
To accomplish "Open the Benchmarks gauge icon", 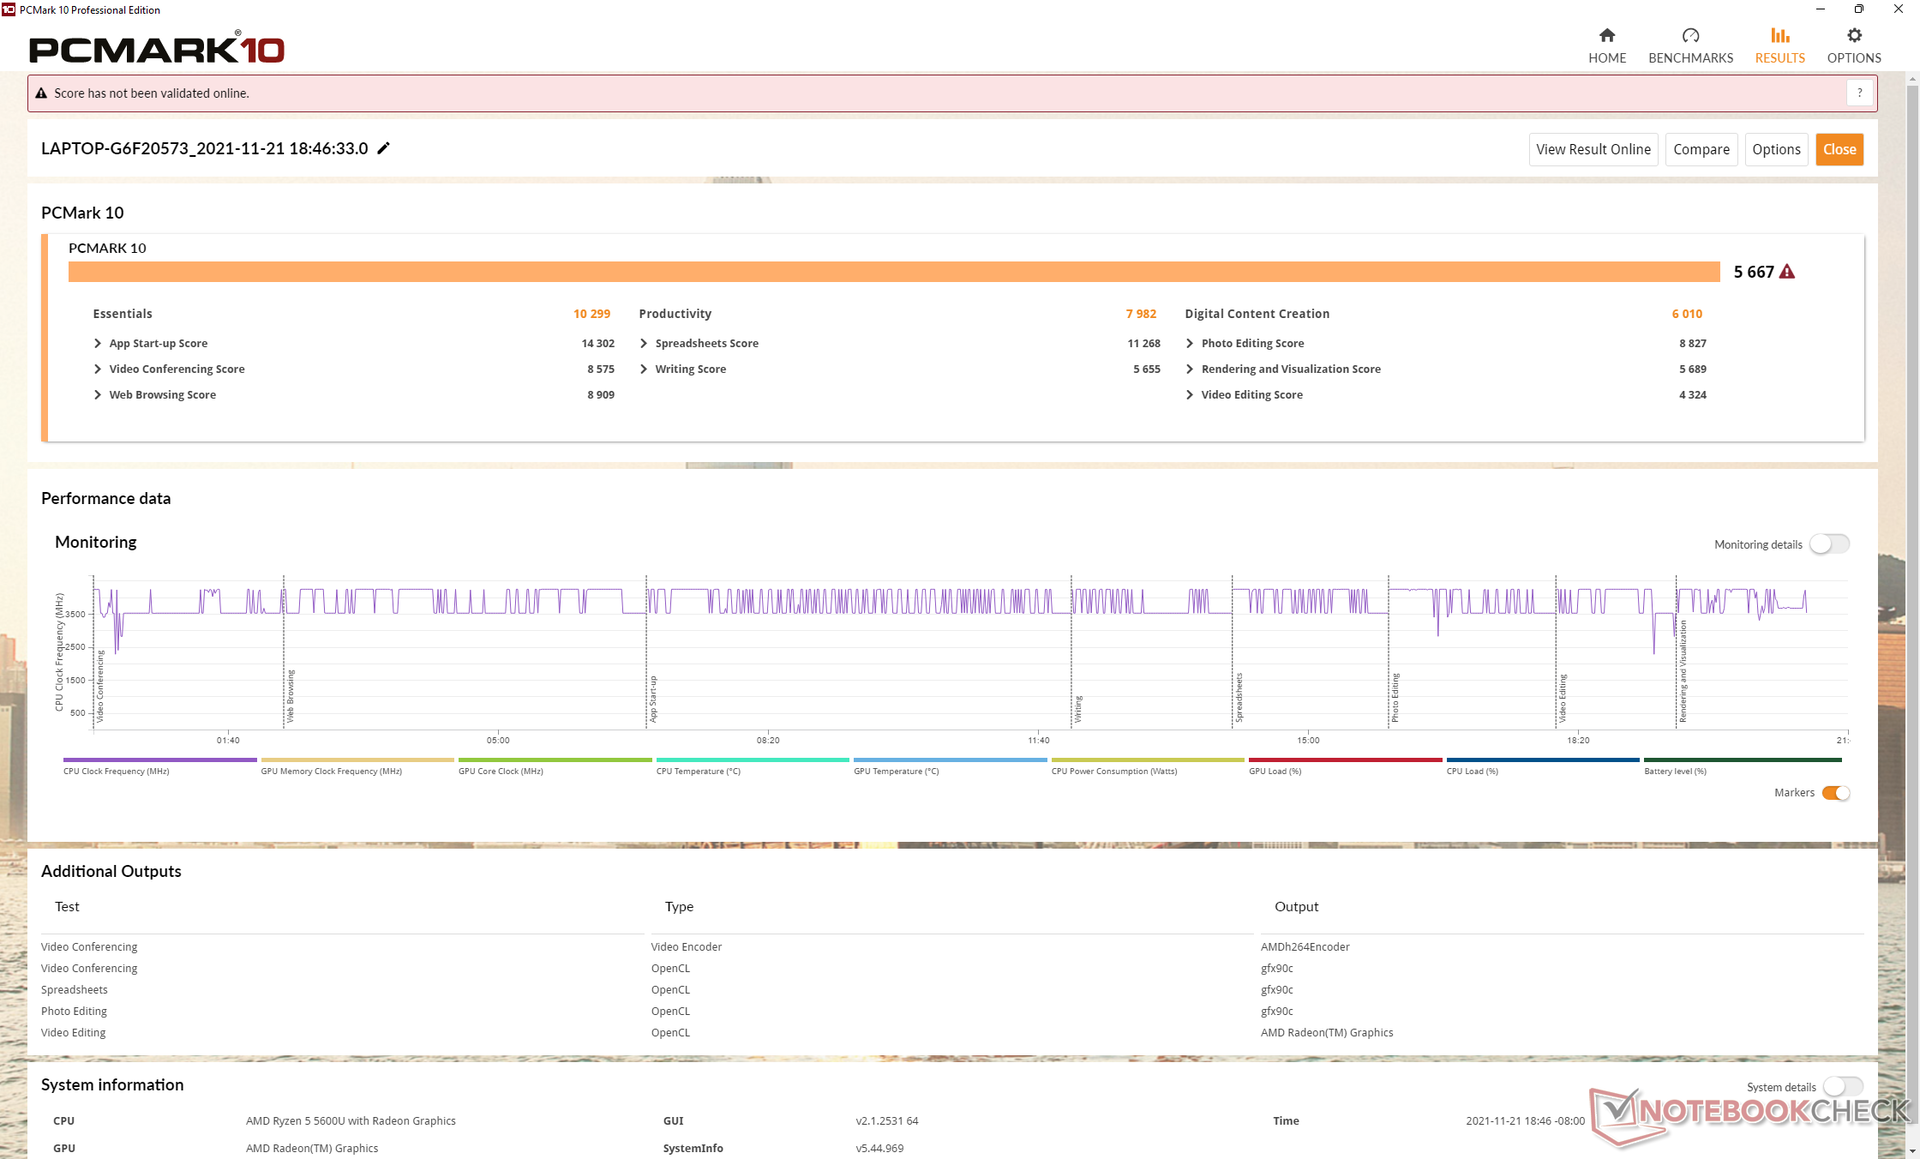I will [1690, 36].
